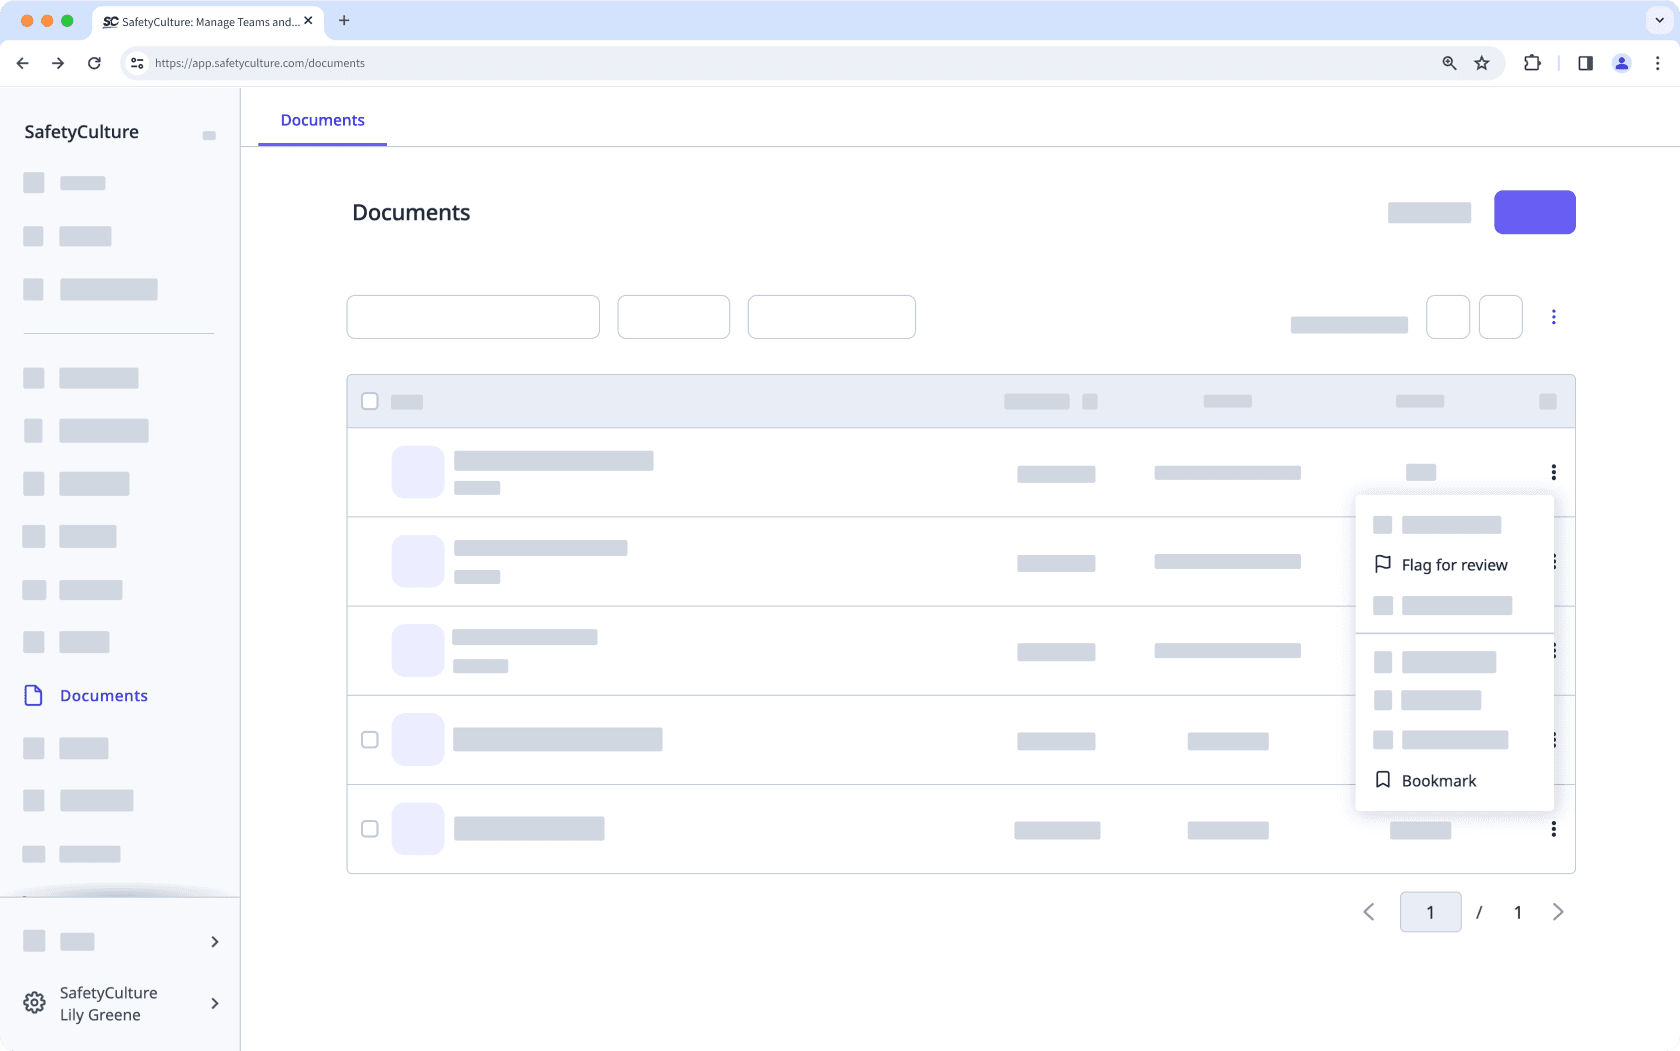The width and height of the screenshot is (1680, 1051).
Task: Click the Bookmark icon in context menu
Action: (x=1383, y=780)
